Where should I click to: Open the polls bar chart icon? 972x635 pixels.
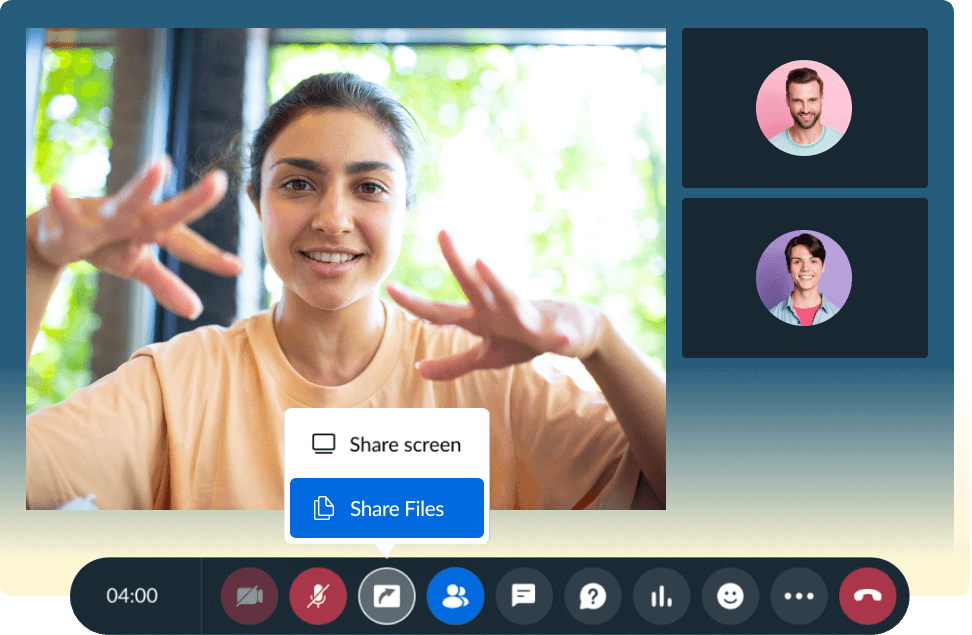(661, 596)
